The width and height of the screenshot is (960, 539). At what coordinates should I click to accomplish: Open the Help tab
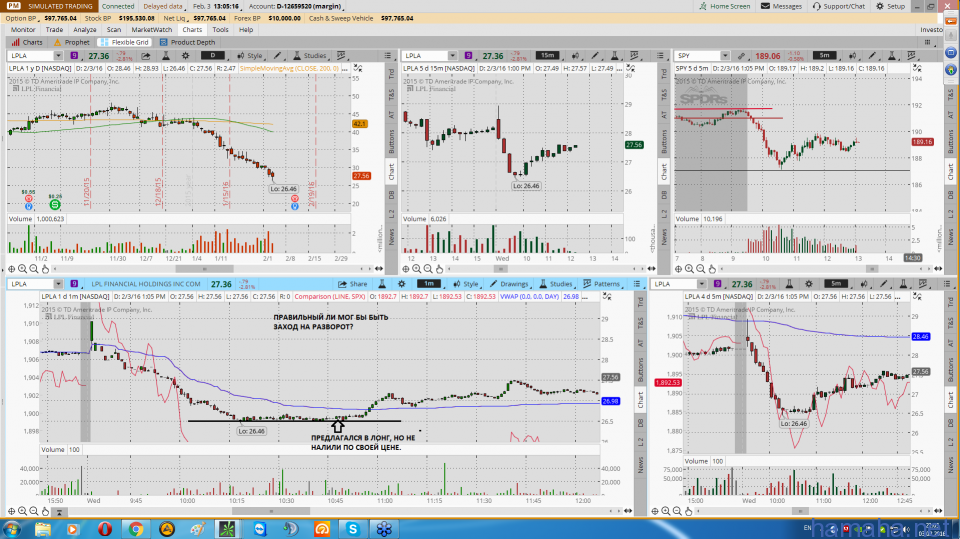tap(246, 29)
